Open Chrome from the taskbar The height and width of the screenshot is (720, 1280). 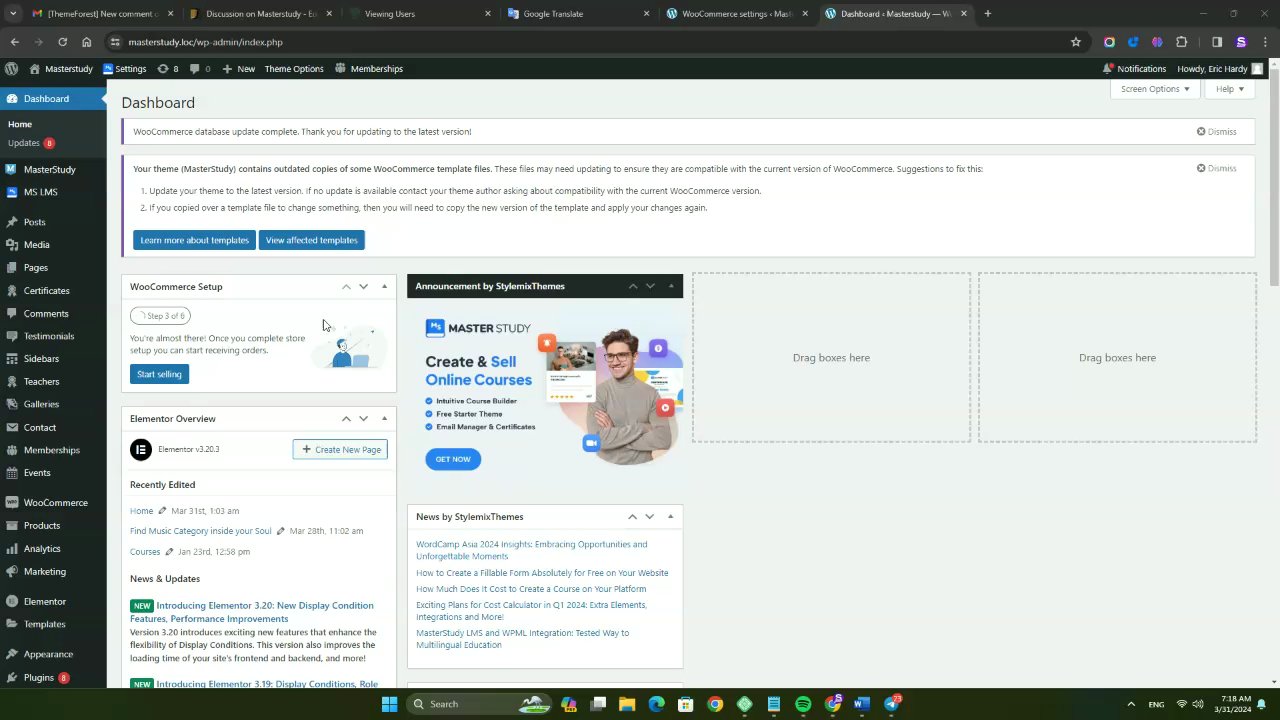tap(715, 704)
